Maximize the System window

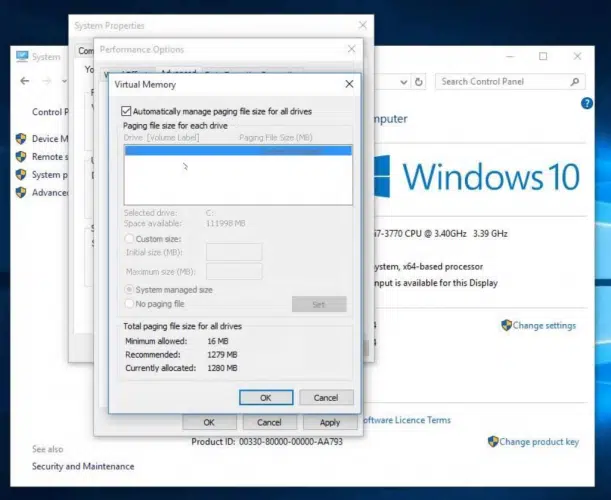tap(543, 57)
